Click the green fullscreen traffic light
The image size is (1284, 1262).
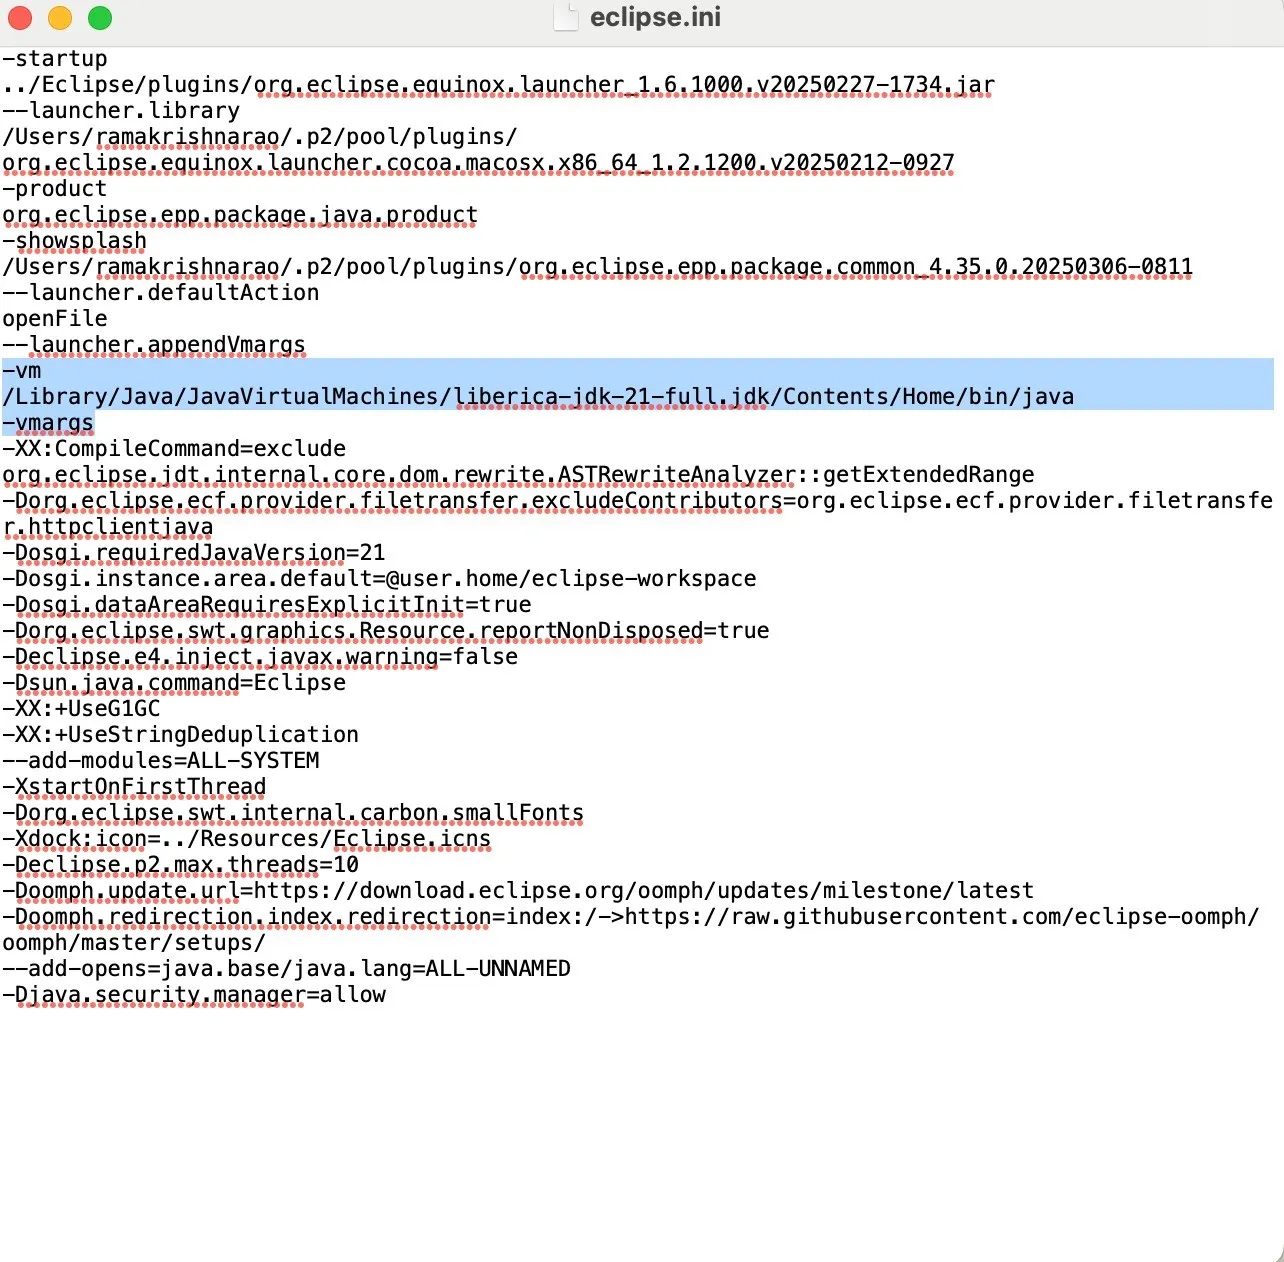[99, 17]
